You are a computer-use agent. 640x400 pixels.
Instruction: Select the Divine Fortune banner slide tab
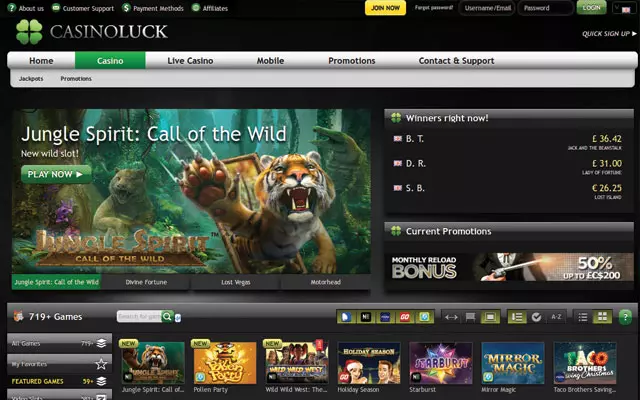[x=146, y=282]
